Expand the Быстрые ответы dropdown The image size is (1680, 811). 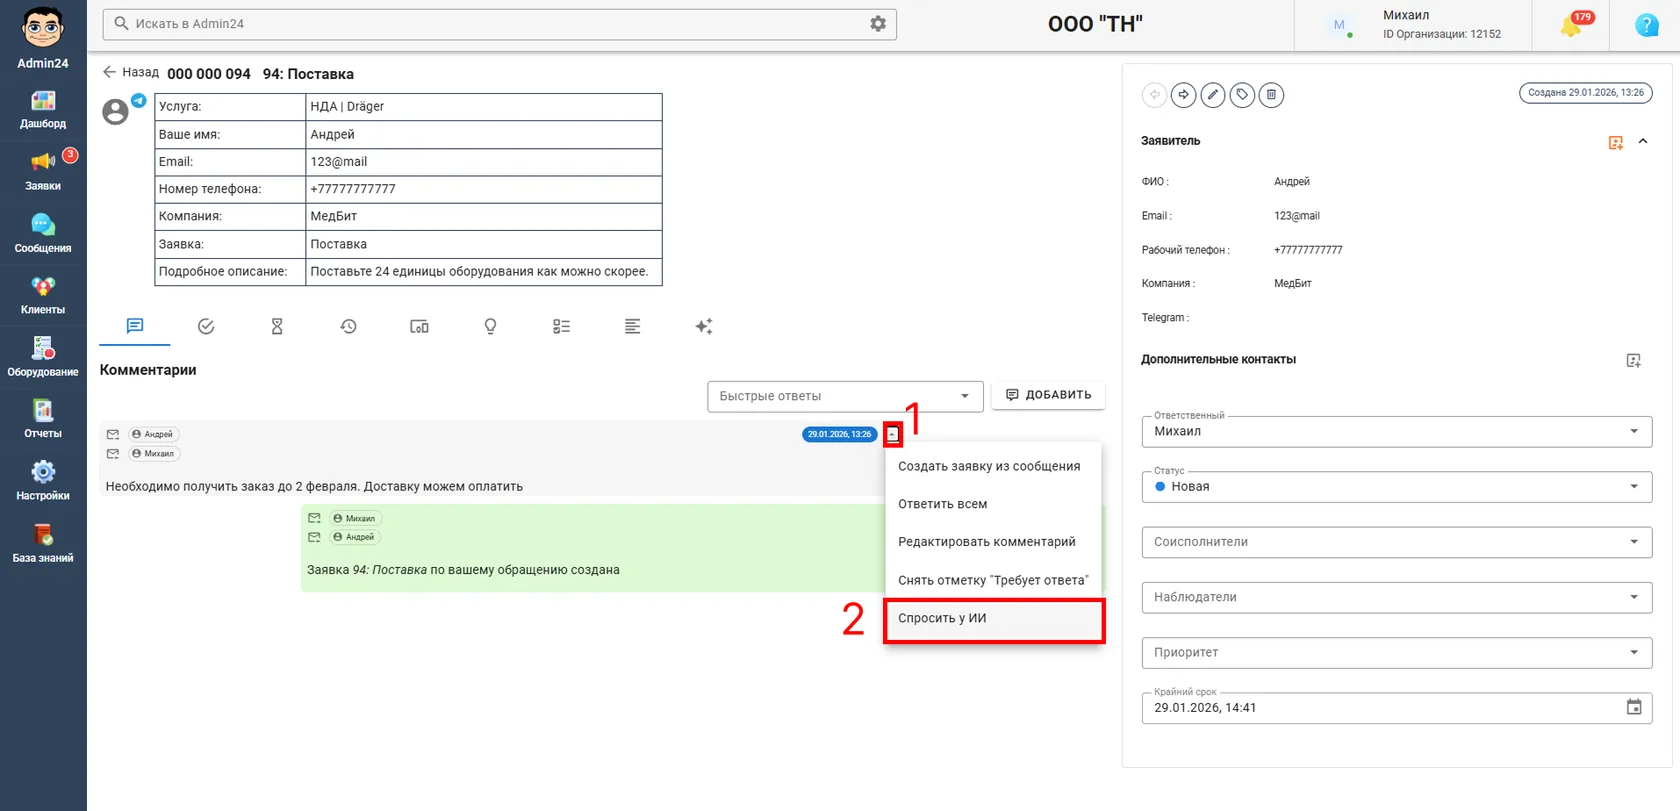point(845,396)
